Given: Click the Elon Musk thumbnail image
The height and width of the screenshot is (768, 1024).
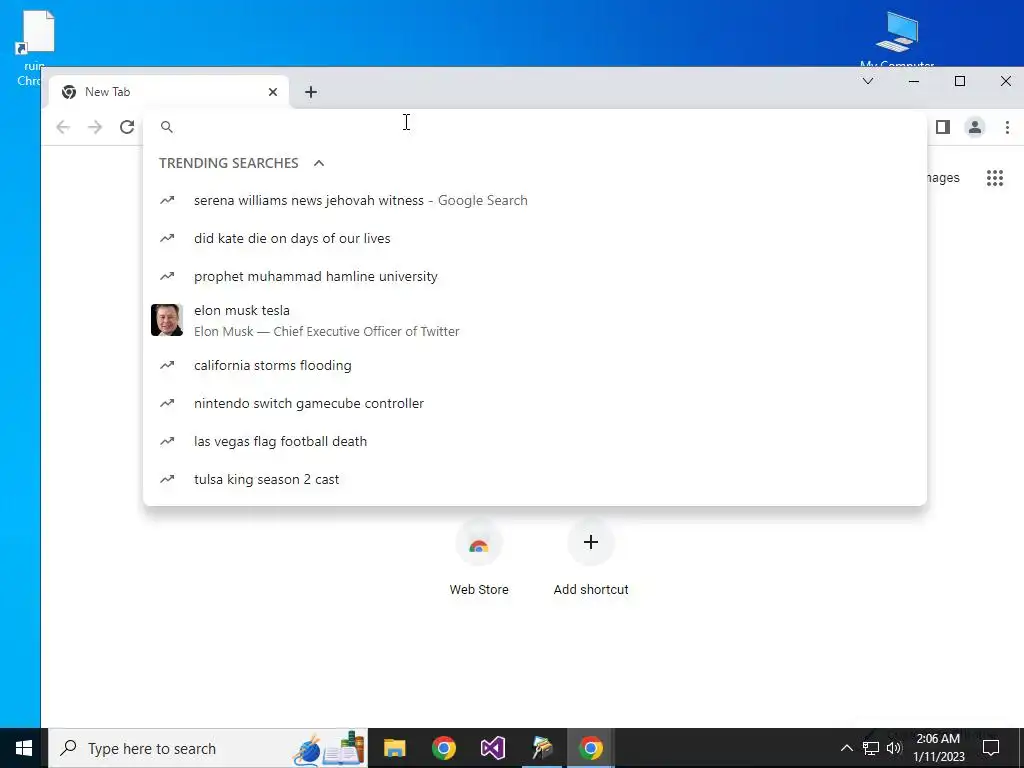Looking at the screenshot, I should [167, 320].
